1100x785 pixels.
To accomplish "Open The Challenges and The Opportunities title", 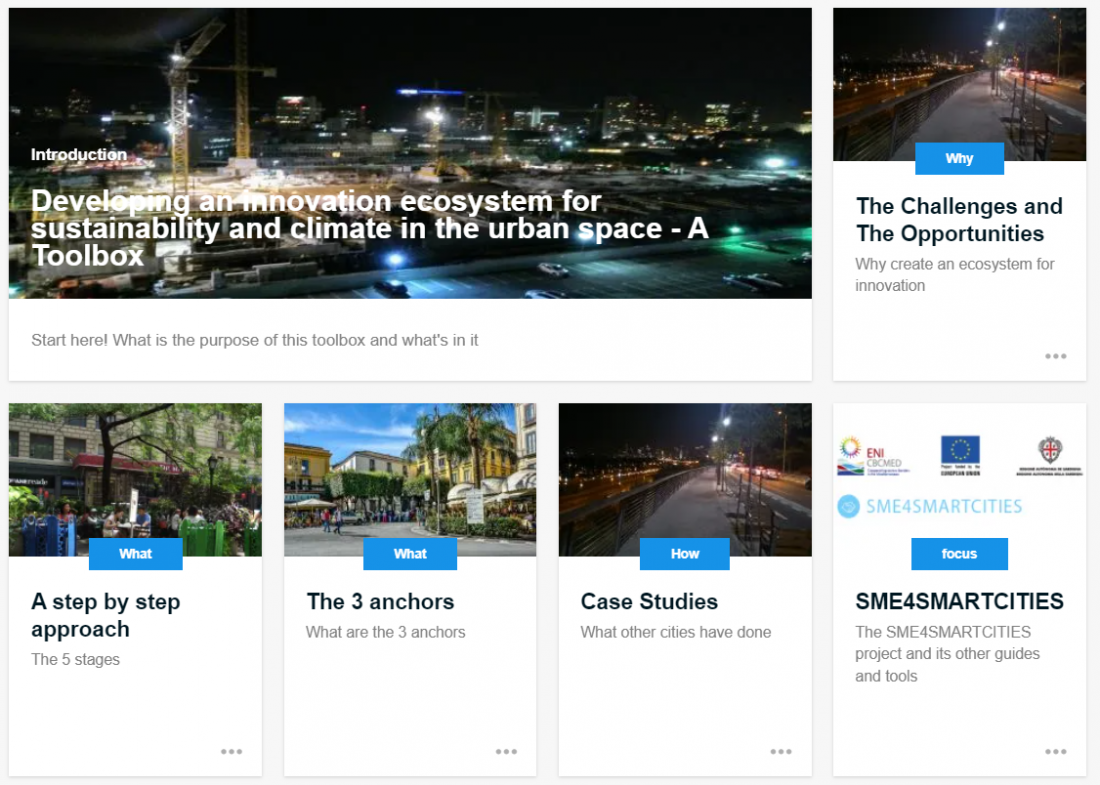I will [959, 220].
